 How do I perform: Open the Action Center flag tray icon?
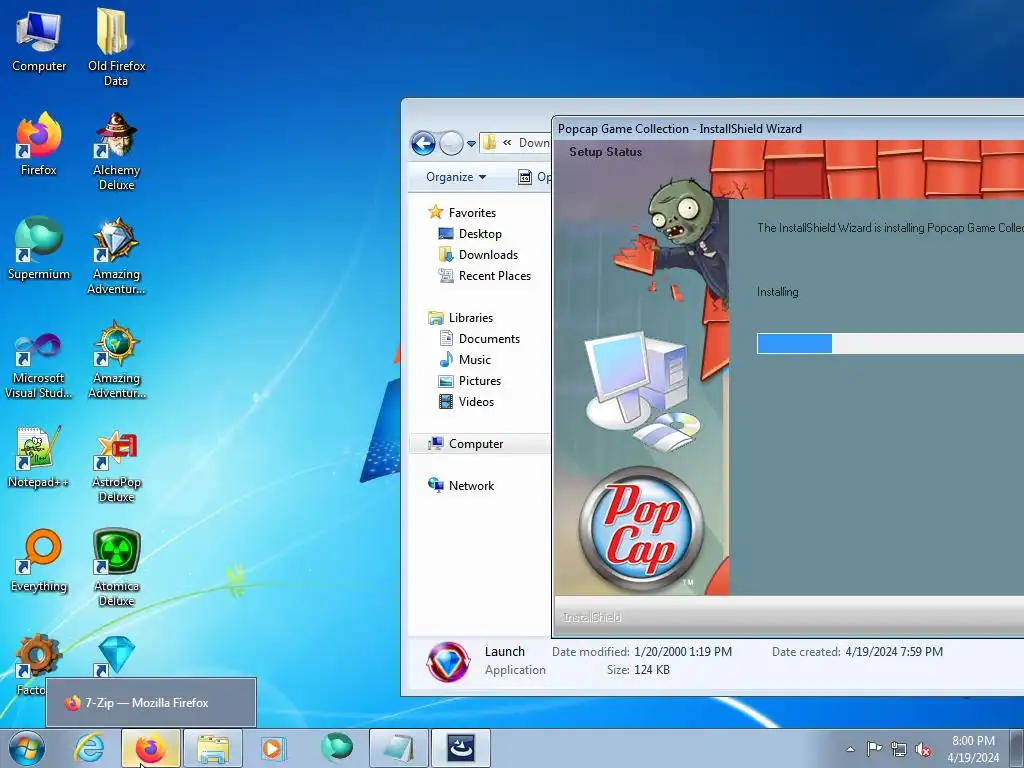874,749
